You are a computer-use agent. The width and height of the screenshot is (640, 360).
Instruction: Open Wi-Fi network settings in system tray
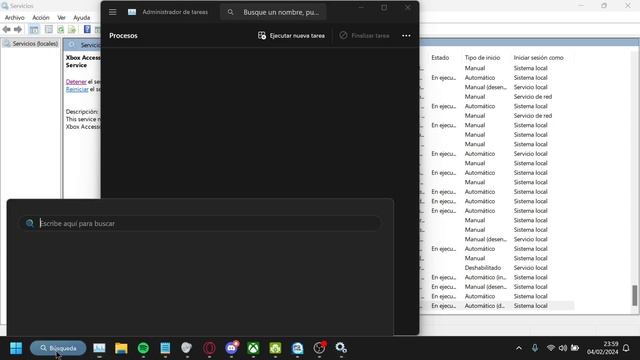click(551, 348)
